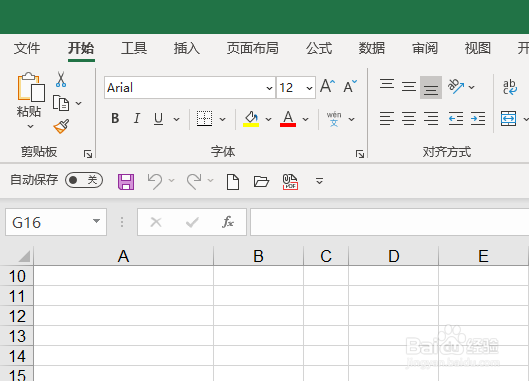529x381 pixels.
Task: Open 字体 settings dialog launcher
Action: point(360,154)
